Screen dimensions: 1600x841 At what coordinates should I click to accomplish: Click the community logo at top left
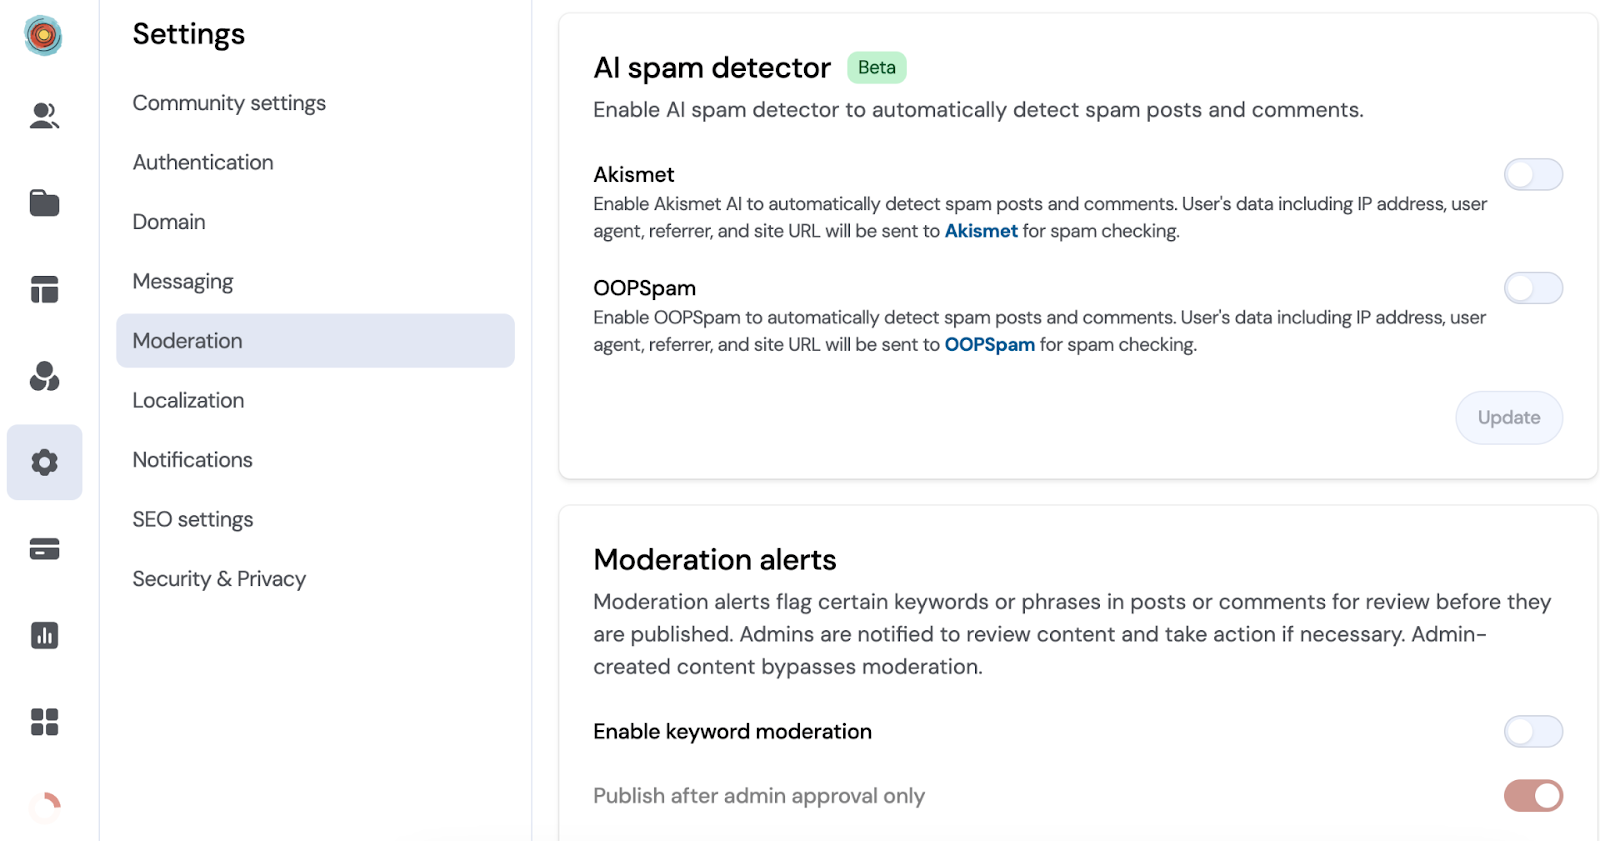tap(43, 36)
